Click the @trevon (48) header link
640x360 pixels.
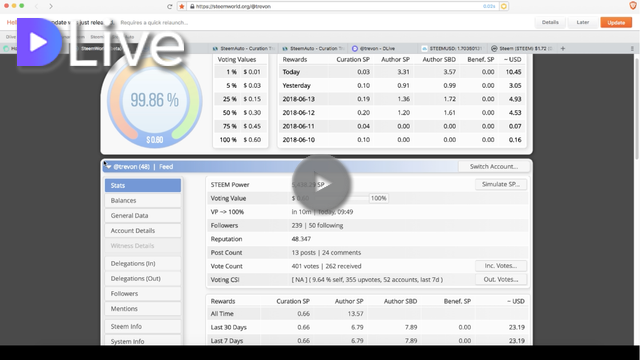pyautogui.click(x=131, y=167)
